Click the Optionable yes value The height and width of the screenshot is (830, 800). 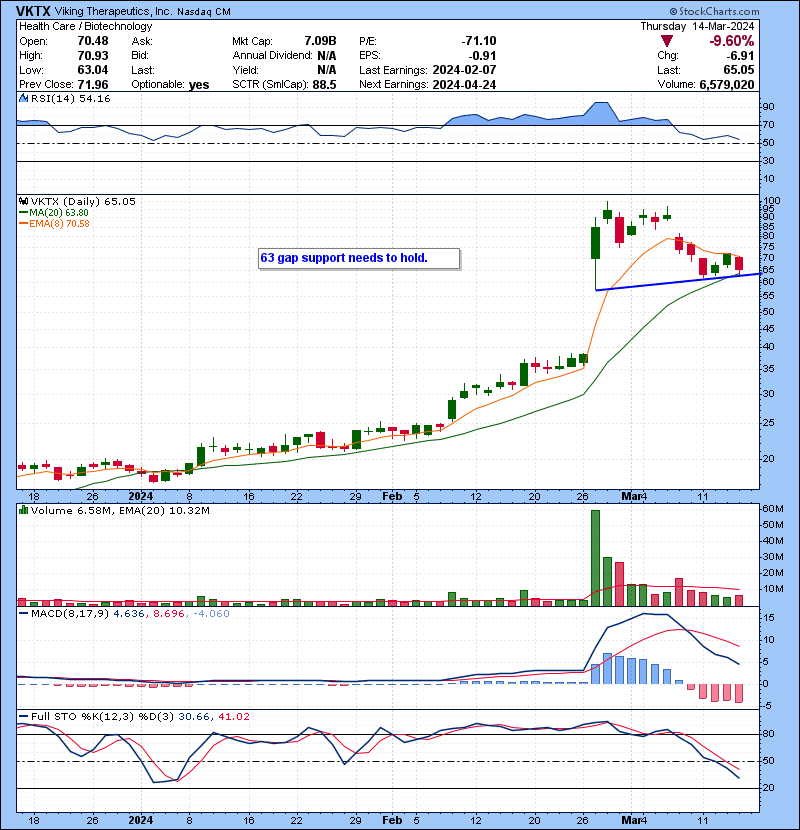(x=199, y=85)
